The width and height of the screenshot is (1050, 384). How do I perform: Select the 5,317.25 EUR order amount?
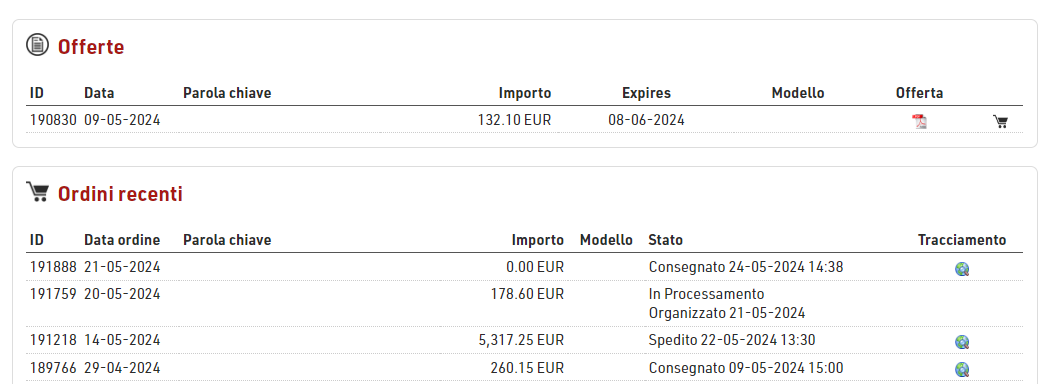pyautogui.click(x=521, y=340)
